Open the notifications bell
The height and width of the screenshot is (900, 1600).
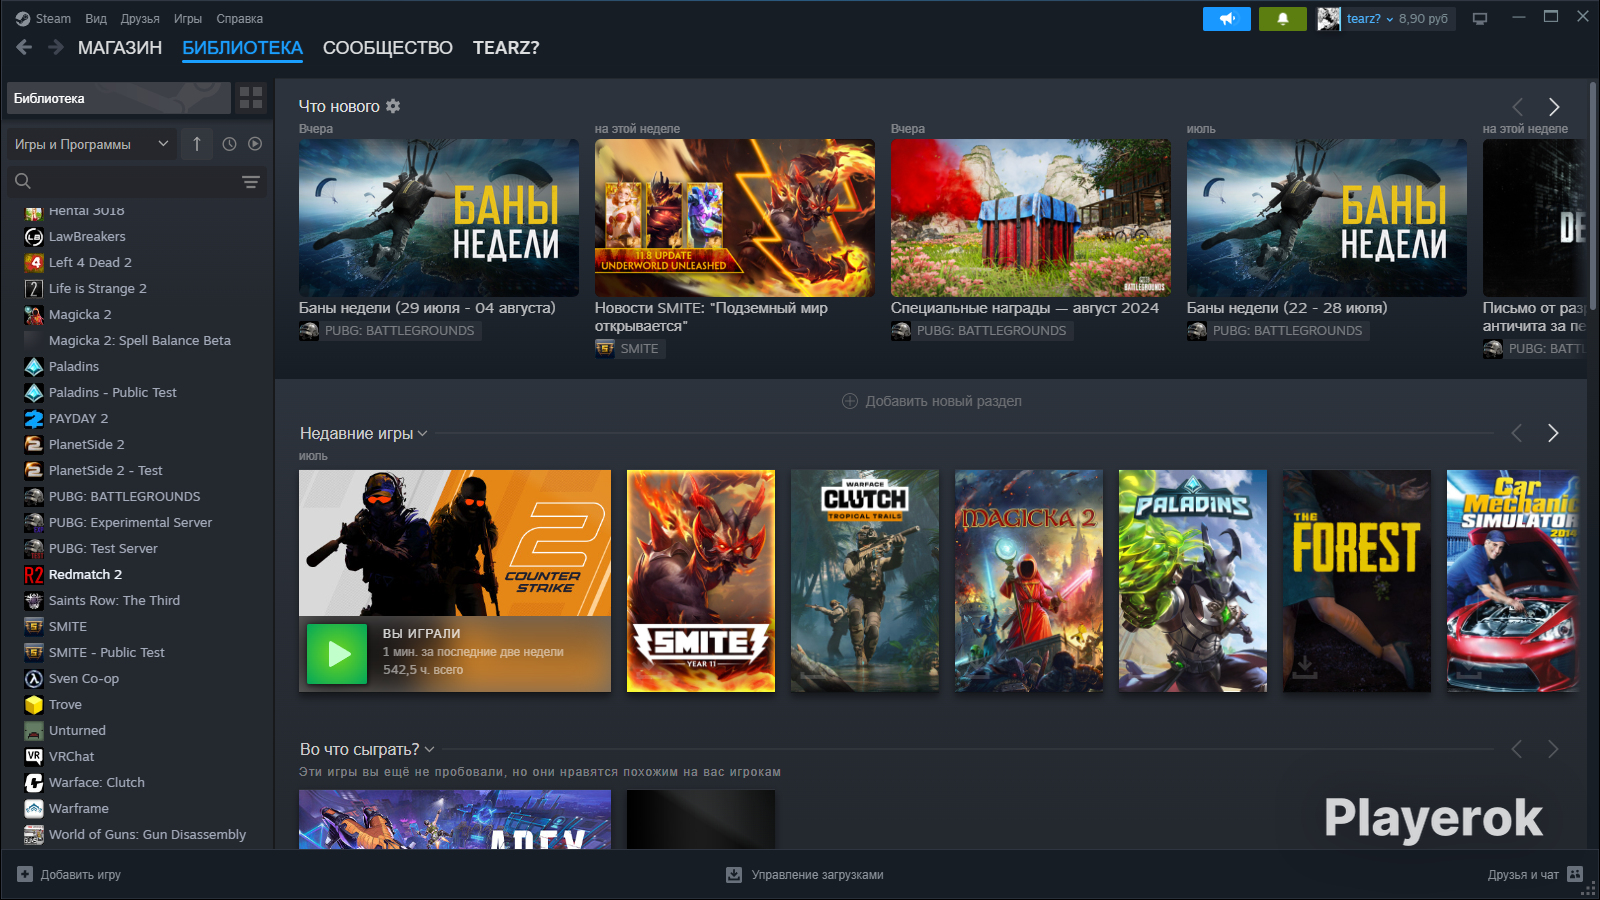click(1283, 19)
